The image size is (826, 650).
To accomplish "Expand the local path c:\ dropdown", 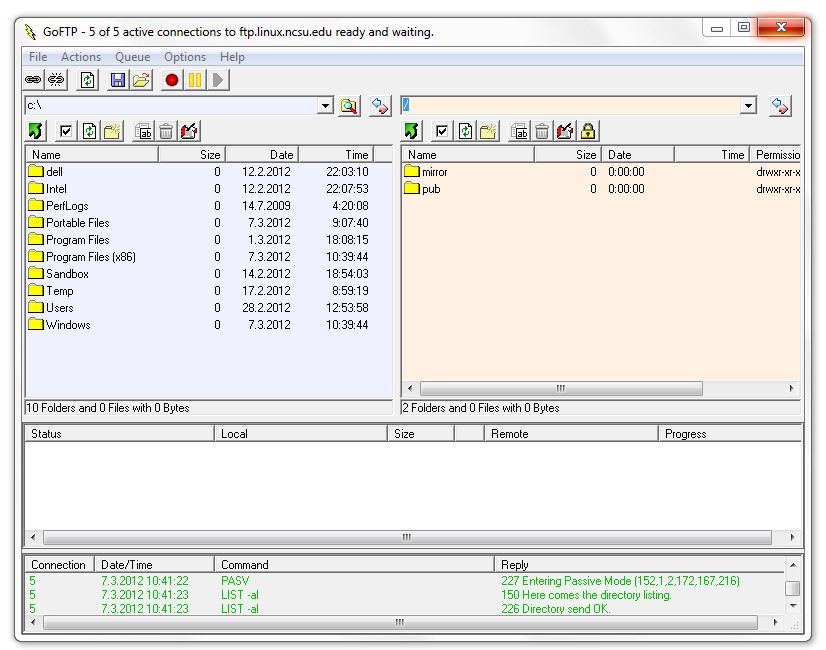I will 326,106.
